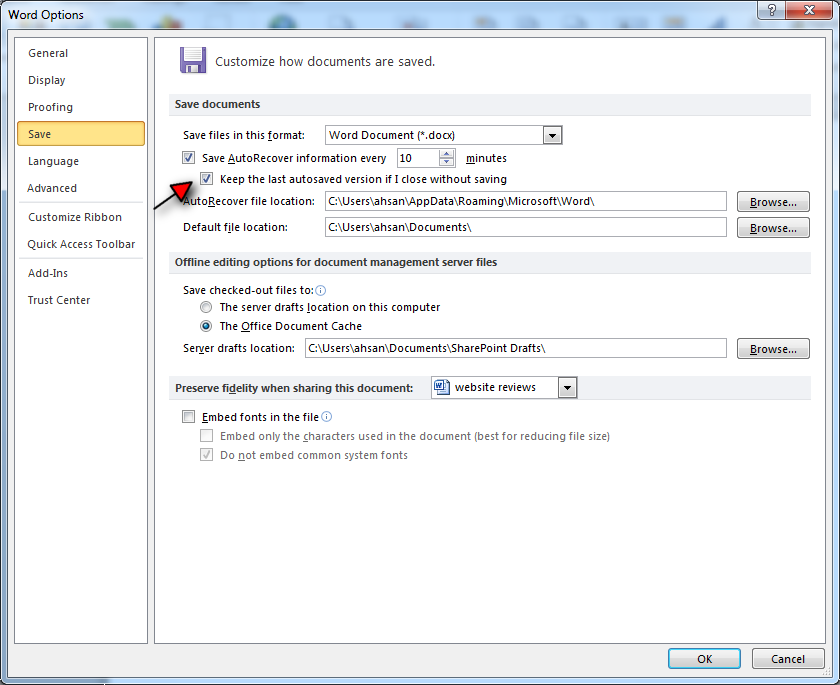The height and width of the screenshot is (685, 840).
Task: Uncheck Keep the last autosaved version checkbox
Action: [206, 178]
